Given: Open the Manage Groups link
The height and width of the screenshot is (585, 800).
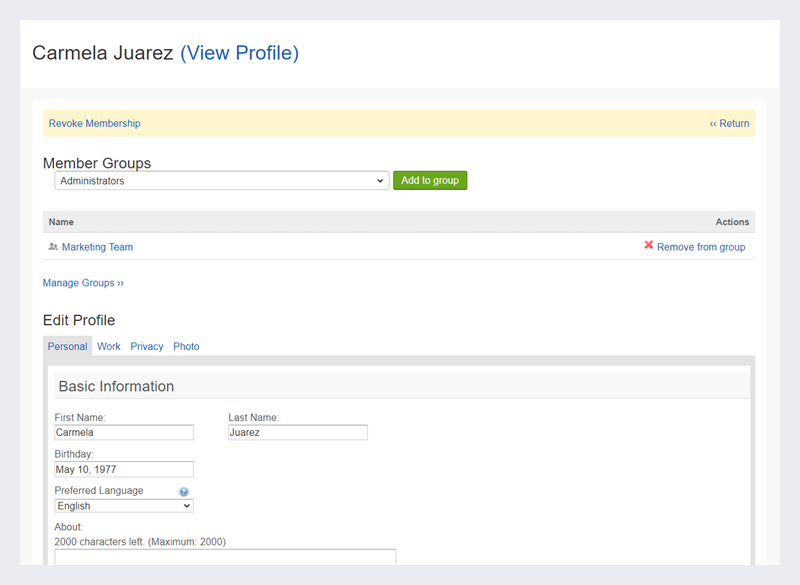Looking at the screenshot, I should pos(83,283).
